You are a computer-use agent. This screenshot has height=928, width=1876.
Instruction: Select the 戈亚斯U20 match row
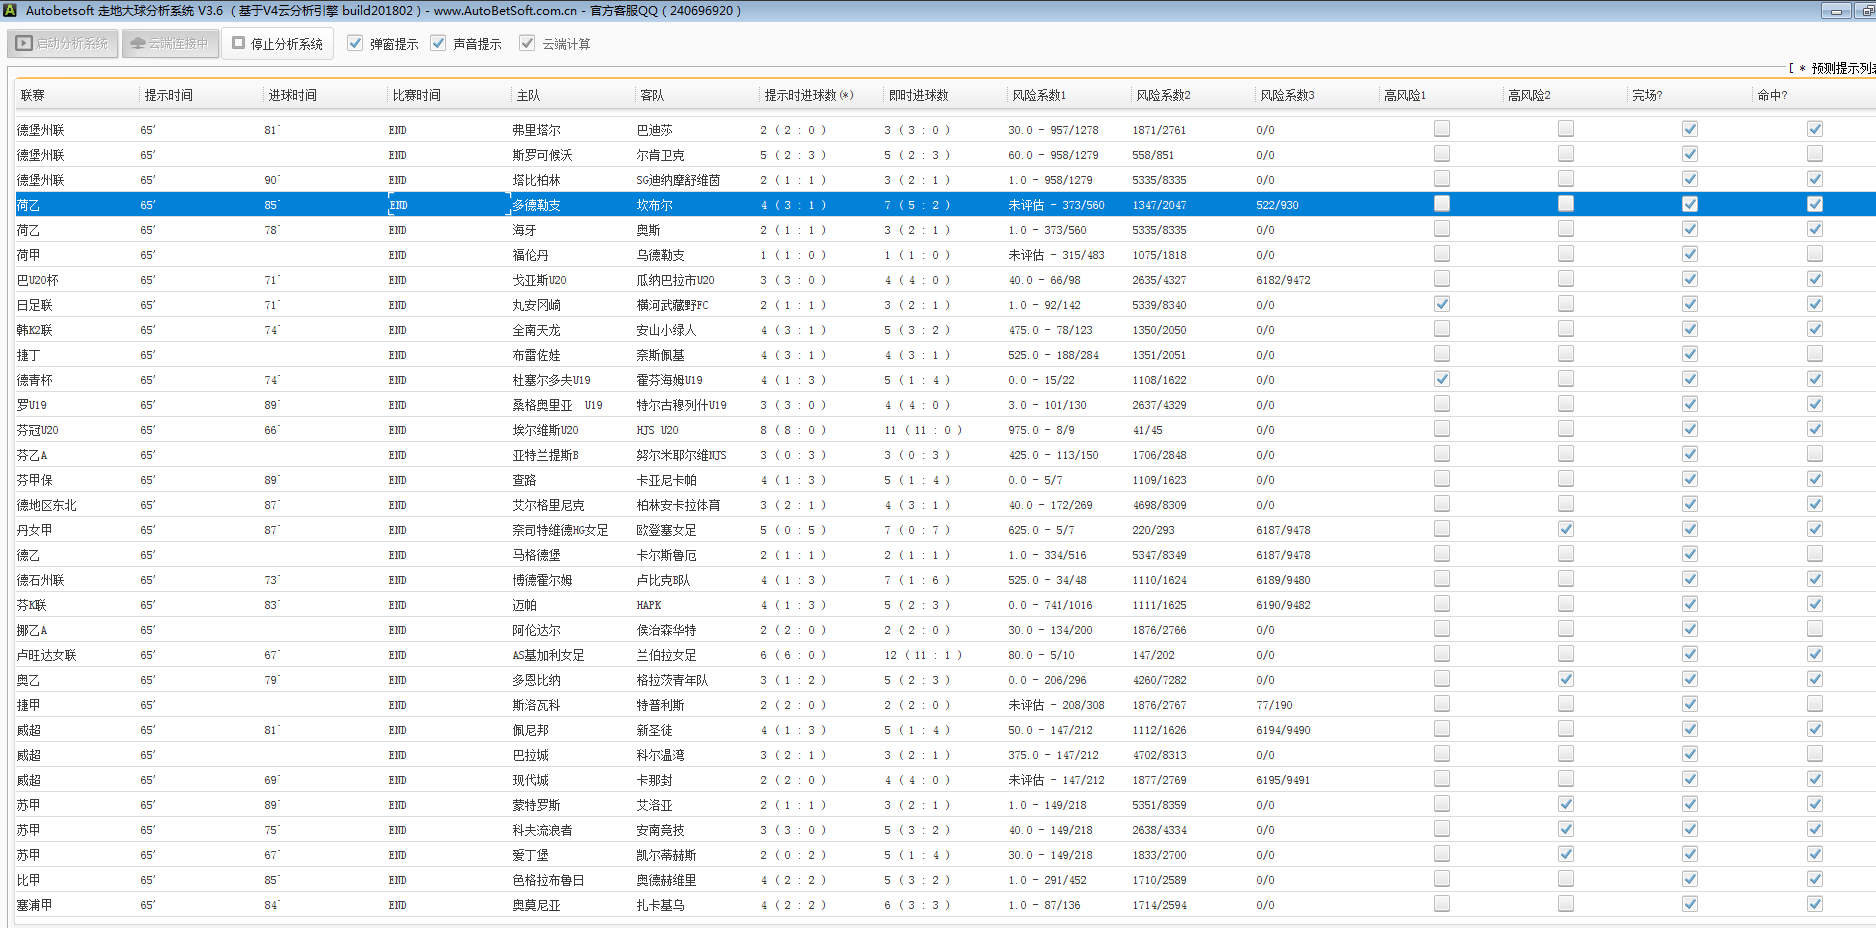539,280
